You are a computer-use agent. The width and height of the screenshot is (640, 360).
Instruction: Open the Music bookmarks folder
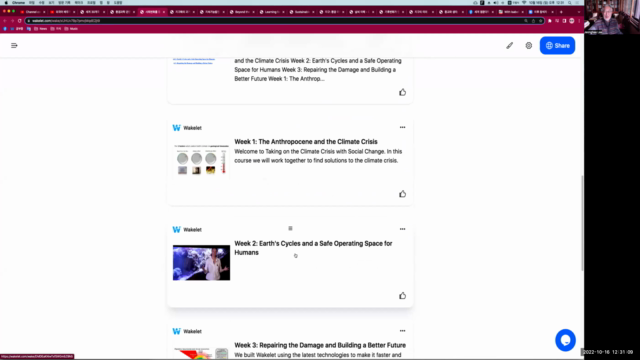click(71, 29)
